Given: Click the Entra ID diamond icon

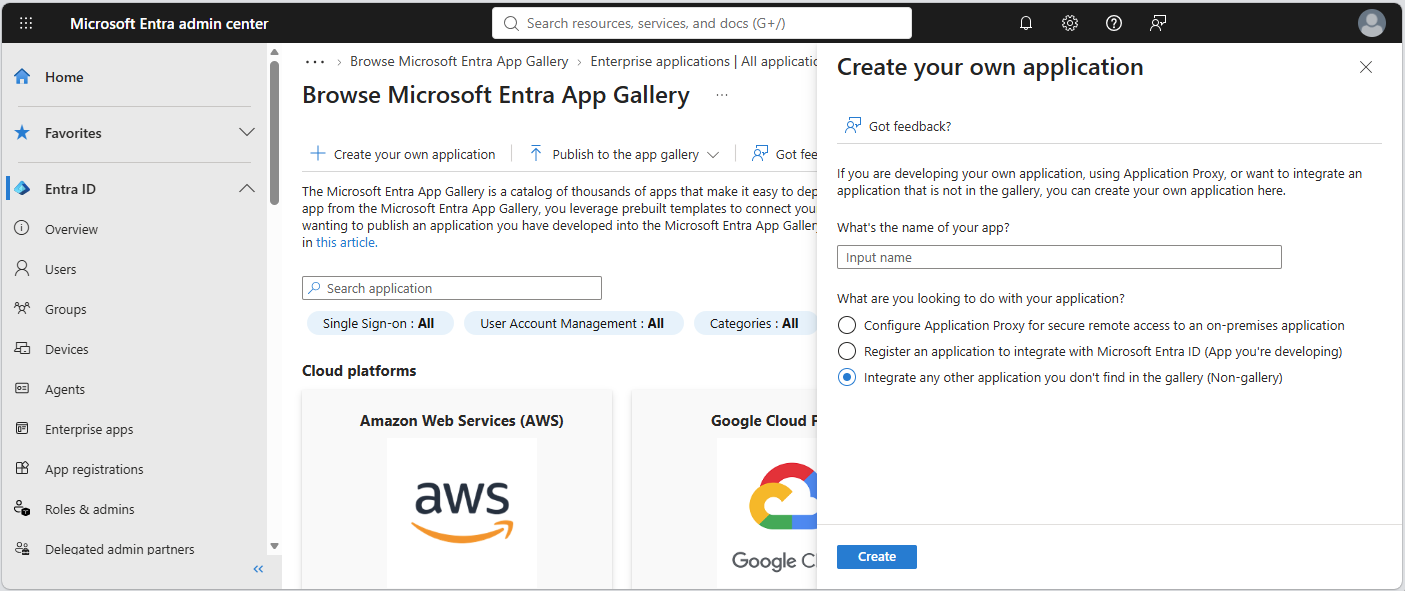Looking at the screenshot, I should (x=22, y=189).
